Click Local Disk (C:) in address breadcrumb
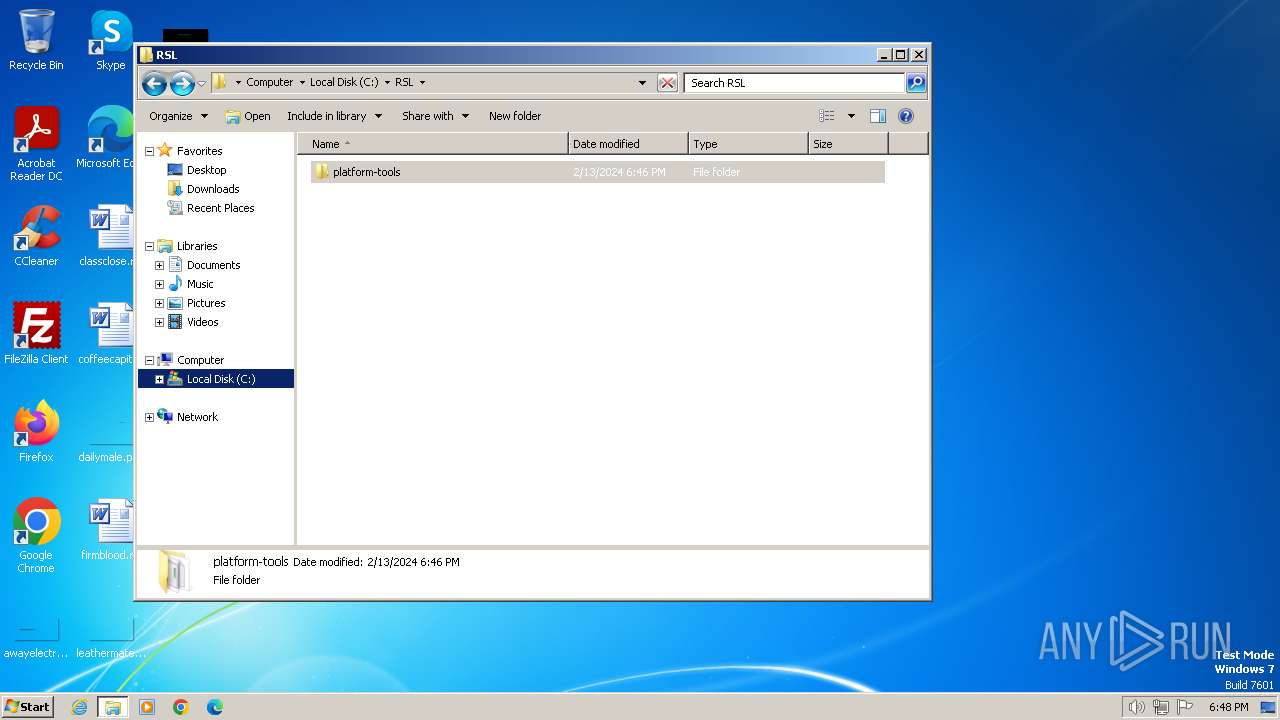This screenshot has width=1280, height=720. [x=344, y=83]
